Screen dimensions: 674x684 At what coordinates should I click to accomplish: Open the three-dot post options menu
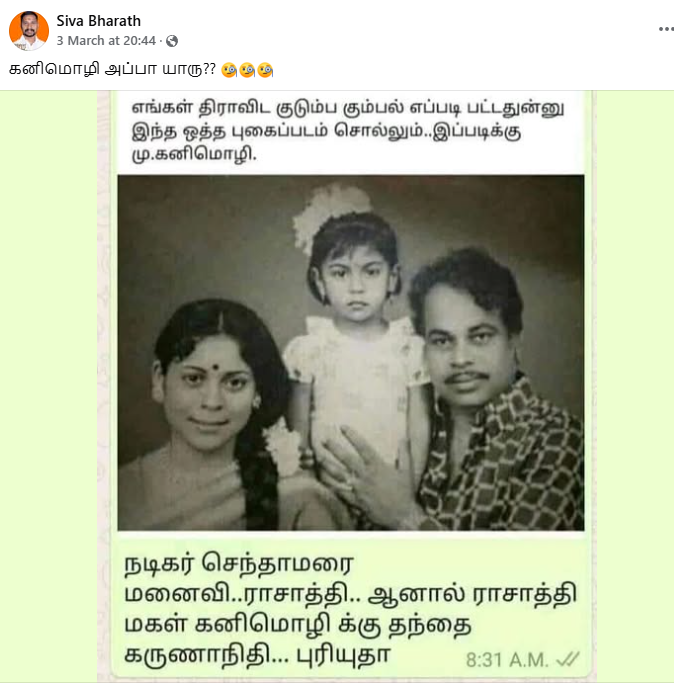point(666,29)
